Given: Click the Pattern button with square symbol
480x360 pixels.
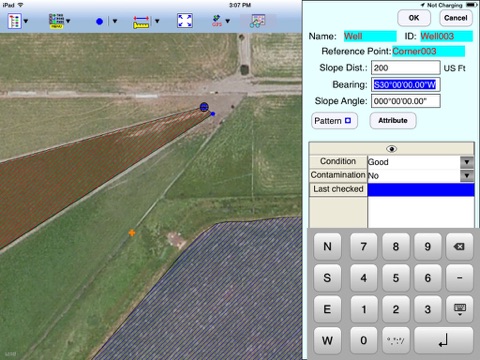Looking at the screenshot, I should (334, 121).
